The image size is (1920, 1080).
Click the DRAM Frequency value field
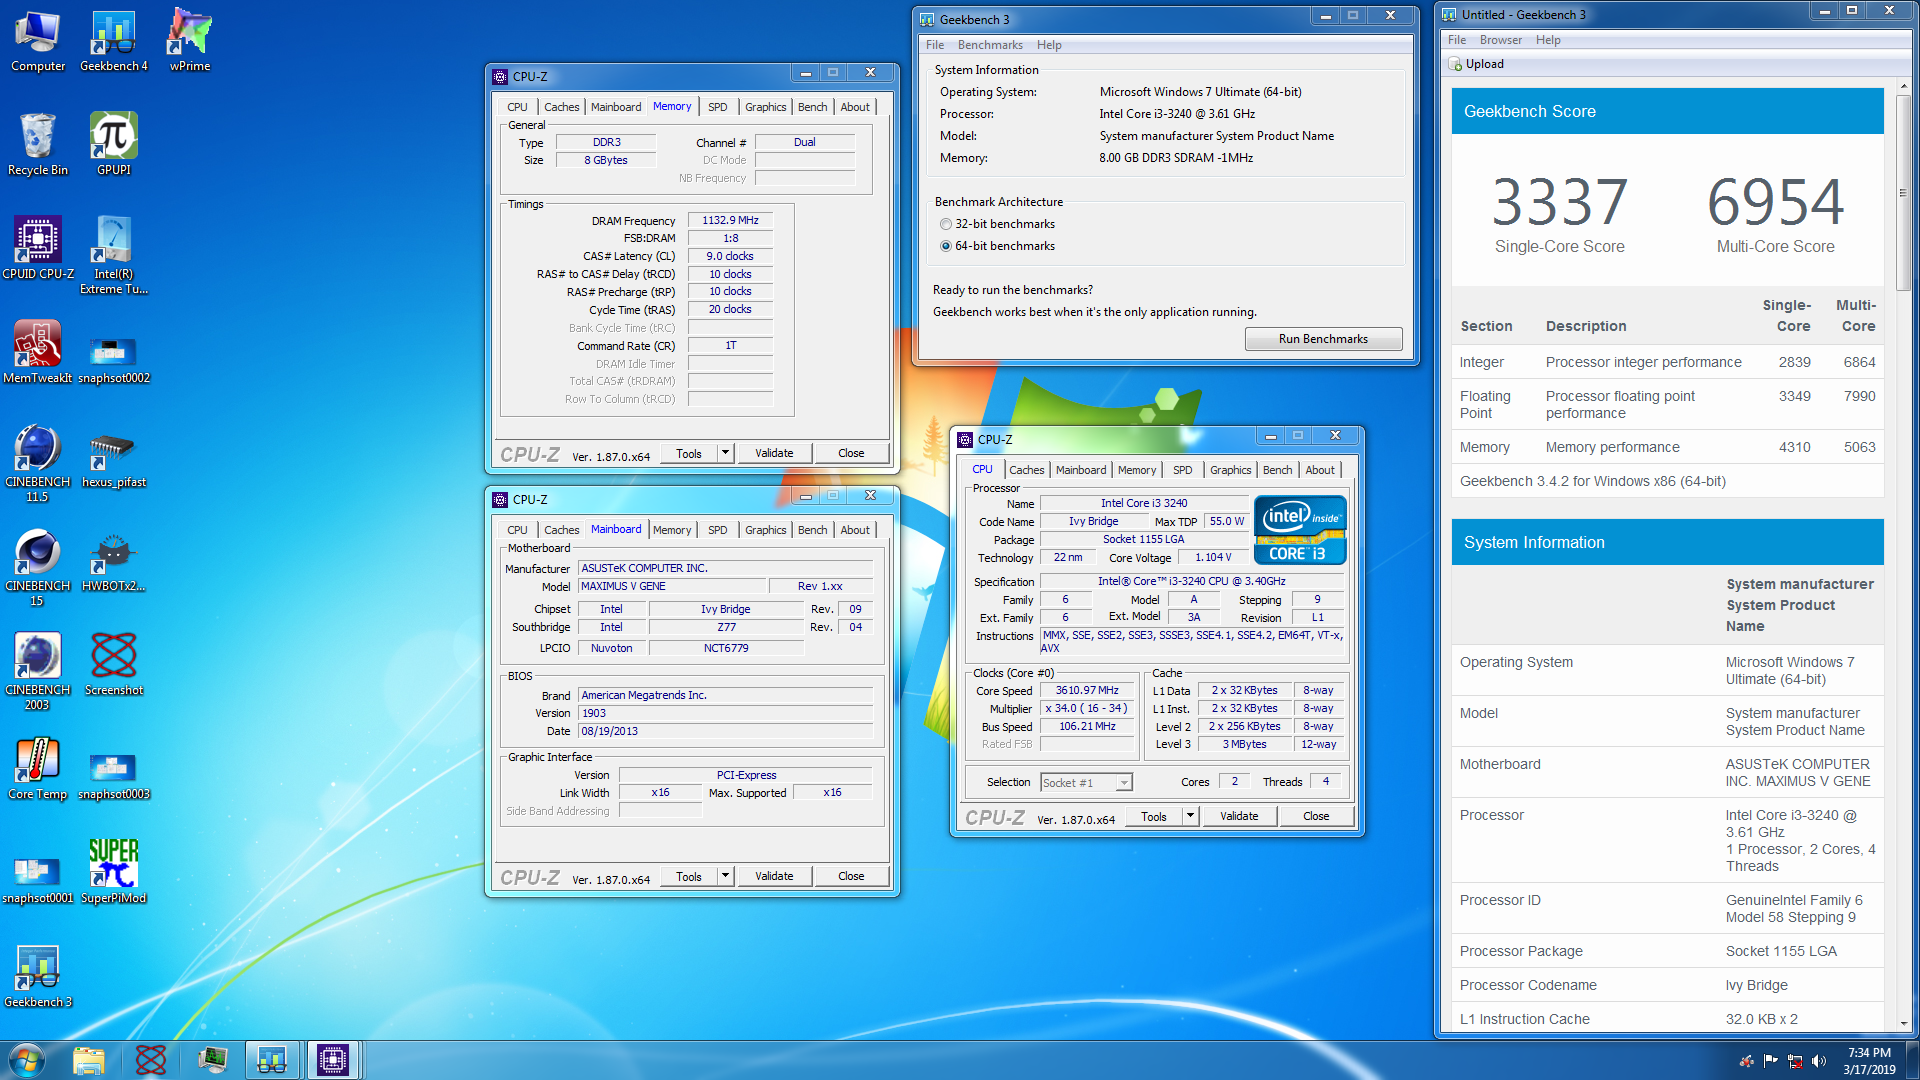coord(730,220)
